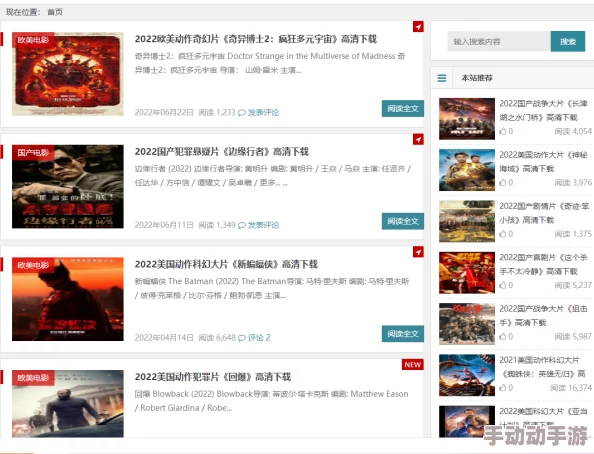This screenshot has width=594, height=454.
Task: Open the 新蝙蝠侠 poster thumbnail
Action: [68, 299]
